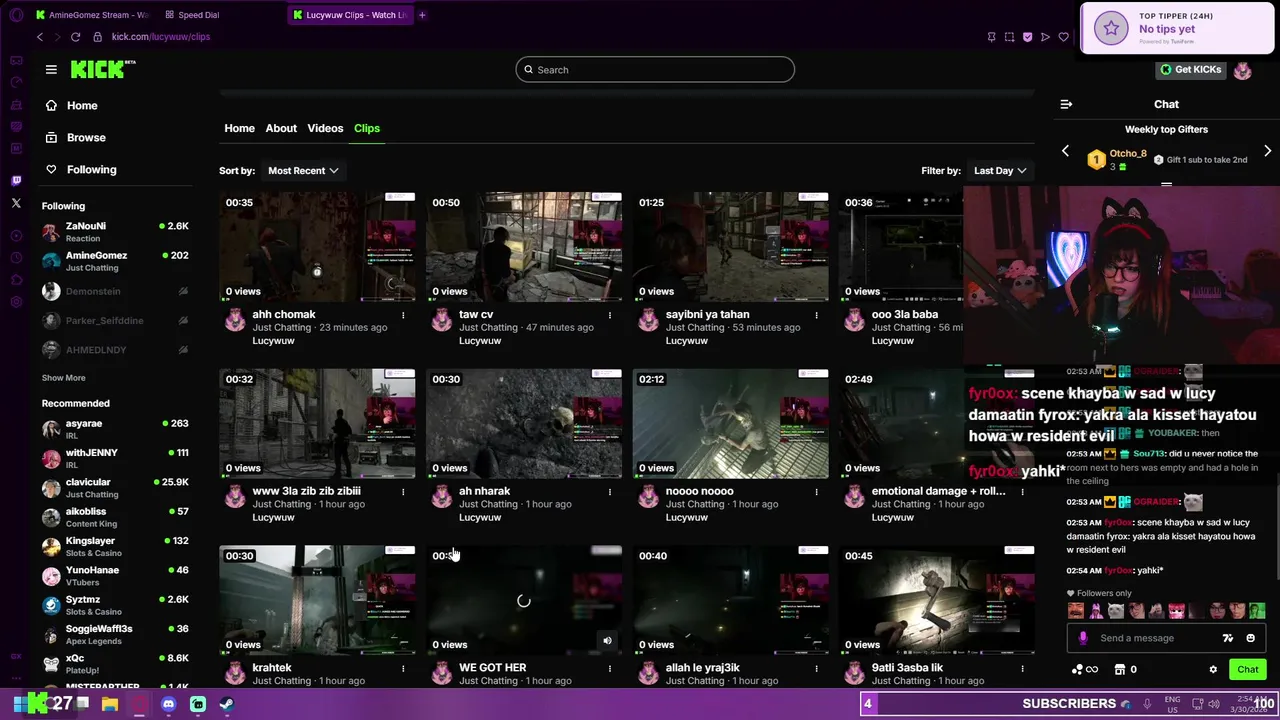
Task: Click the green Chat send button
Action: tap(1248, 670)
